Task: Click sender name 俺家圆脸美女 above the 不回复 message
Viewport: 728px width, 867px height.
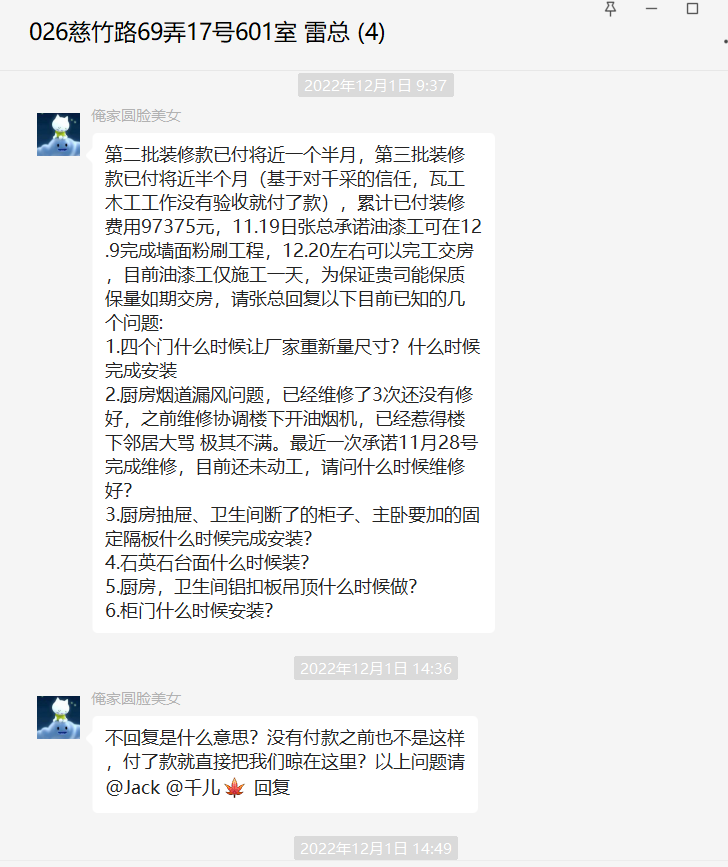Action: coord(136,698)
